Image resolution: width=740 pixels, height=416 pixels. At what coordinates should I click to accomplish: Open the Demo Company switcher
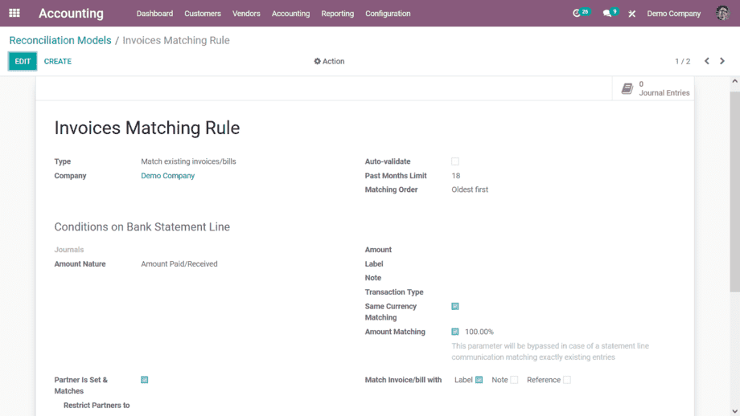(673, 14)
